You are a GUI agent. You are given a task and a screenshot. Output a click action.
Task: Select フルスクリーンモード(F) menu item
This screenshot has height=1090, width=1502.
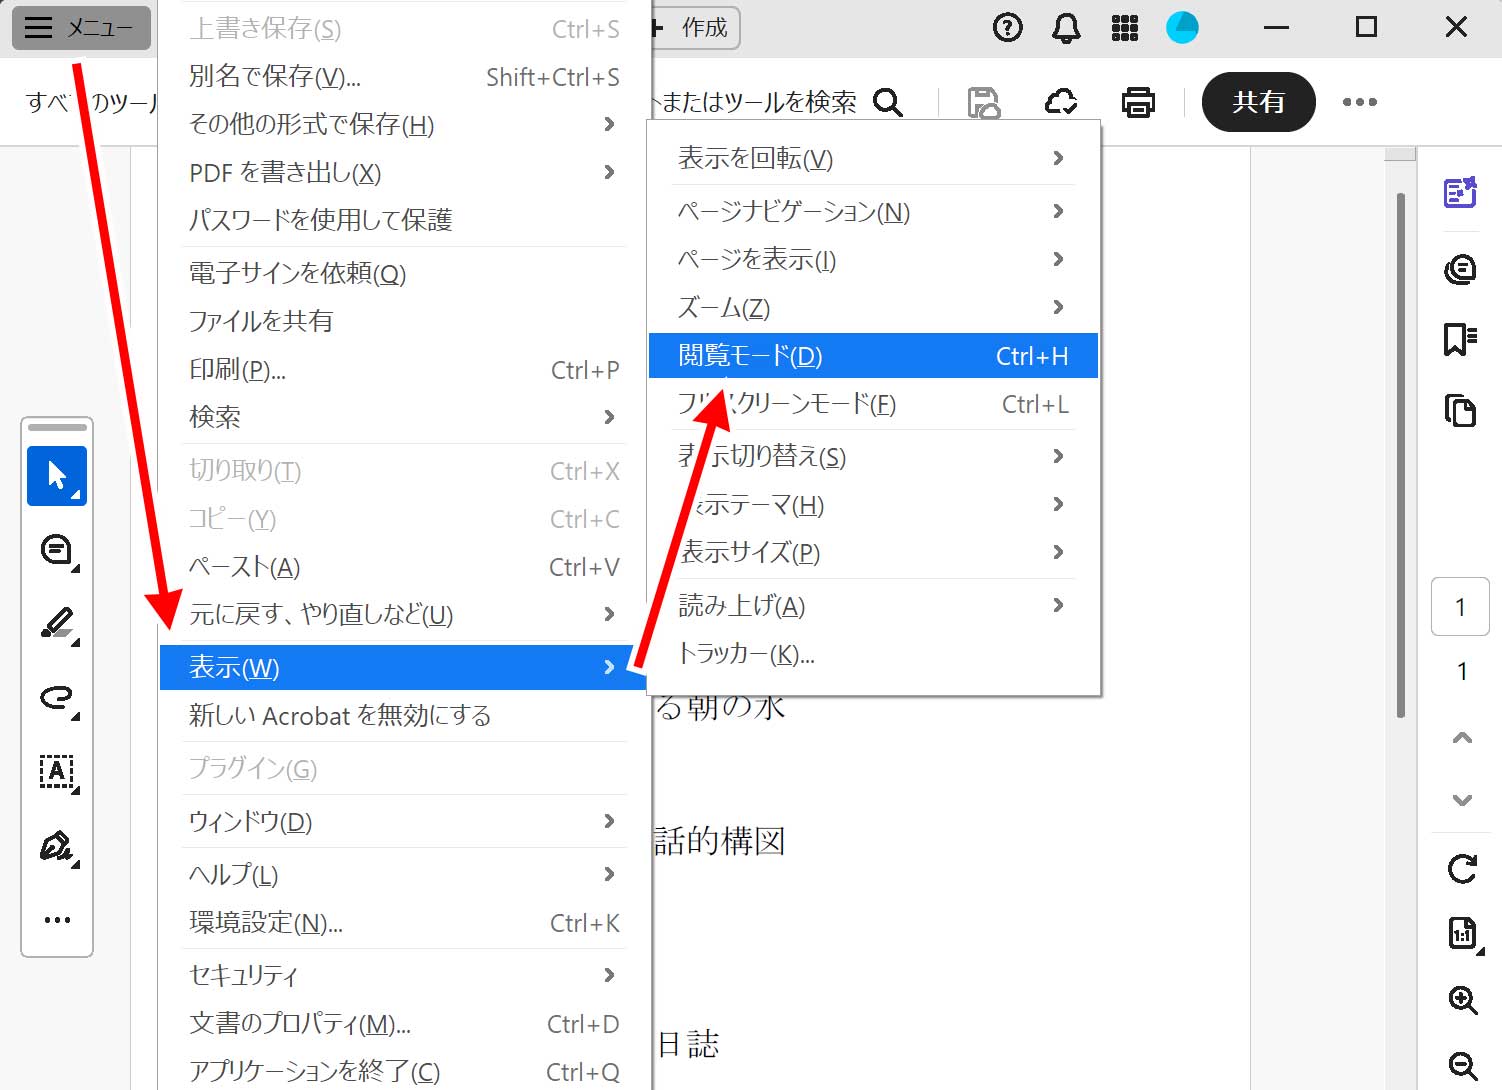coord(873,404)
